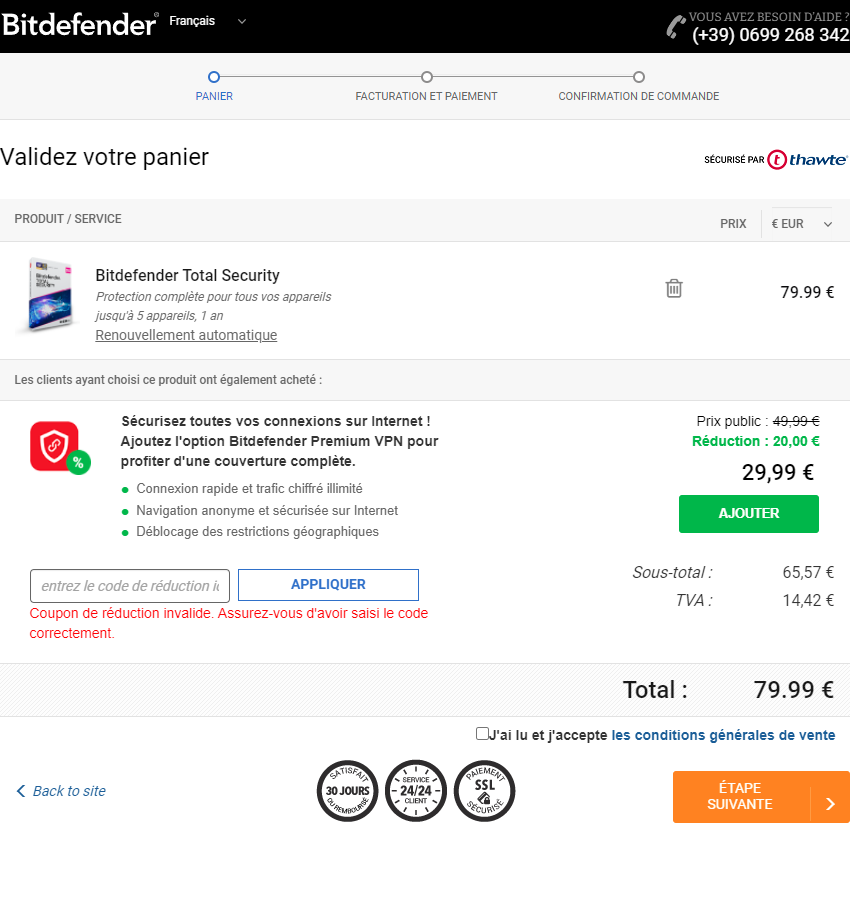Accept the conditions générales checkbox
This screenshot has height=913, width=850.
point(483,734)
